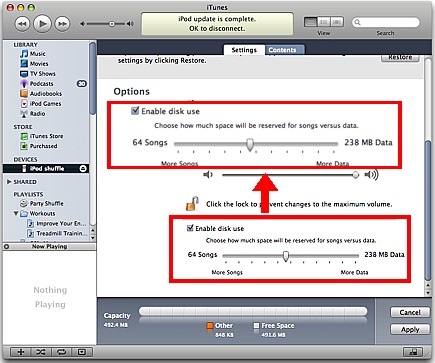Image resolution: width=435 pixels, height=363 pixels.
Task: Click the low-volume speaker icon by playback slider
Action: click(x=83, y=24)
